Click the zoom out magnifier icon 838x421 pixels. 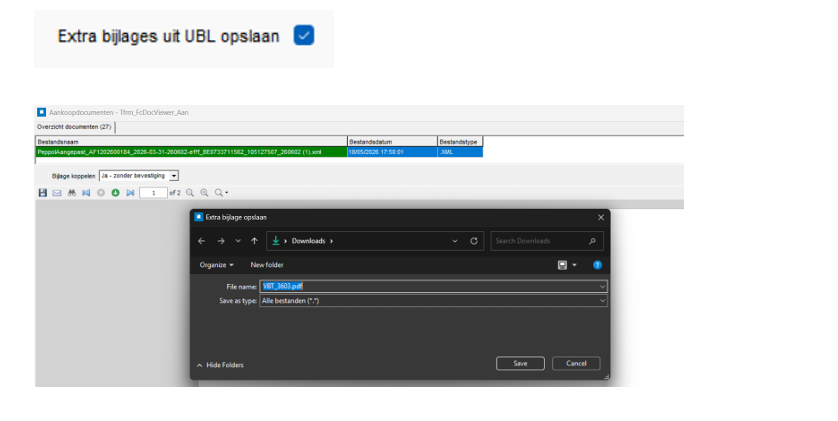[190, 193]
